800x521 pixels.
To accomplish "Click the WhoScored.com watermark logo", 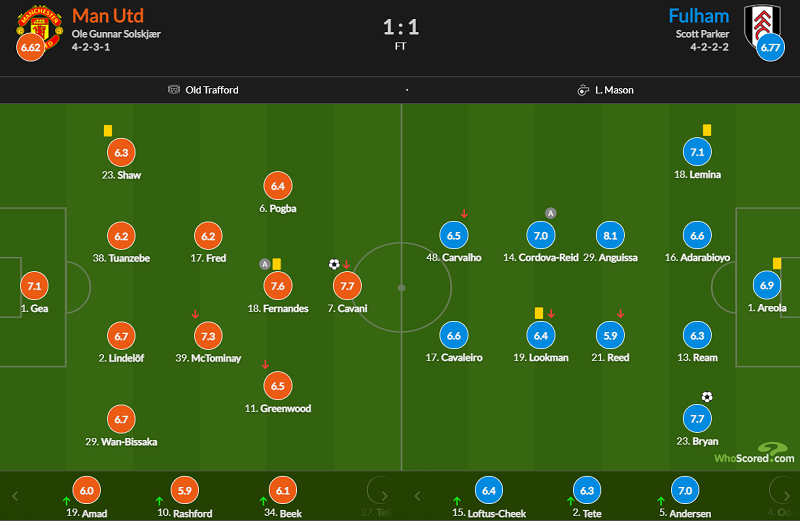I will (754, 453).
